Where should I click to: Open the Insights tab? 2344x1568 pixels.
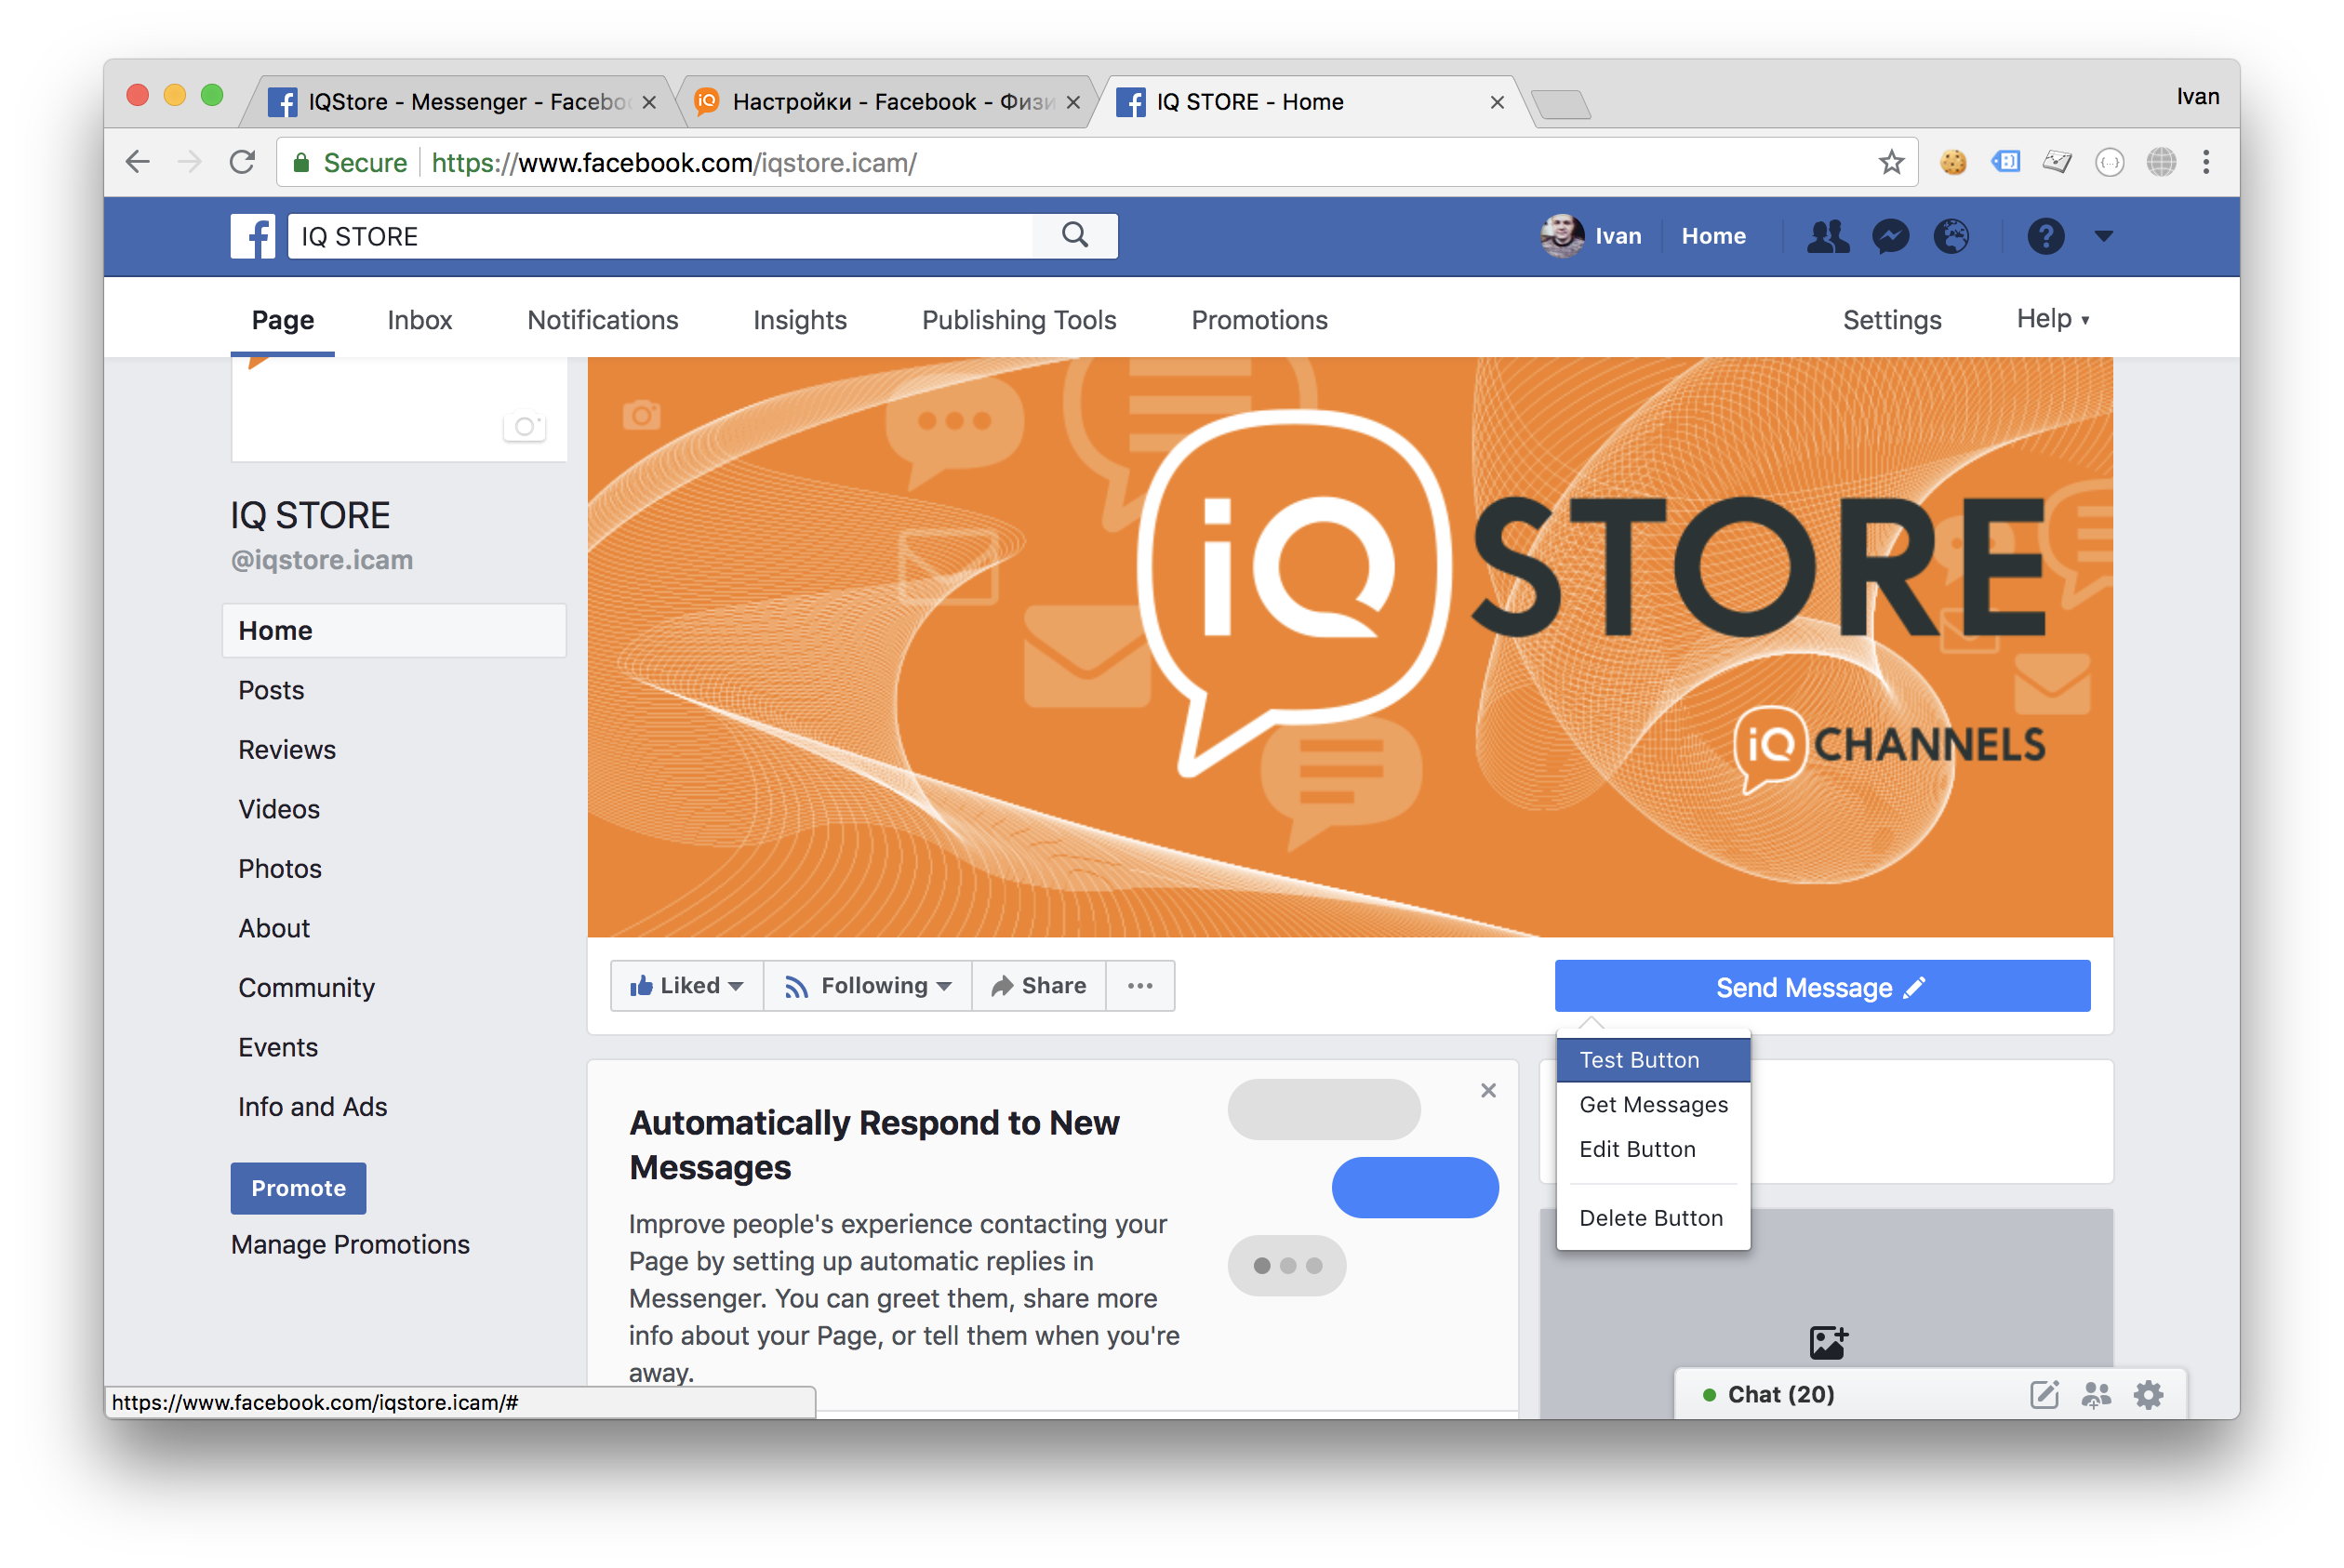[800, 320]
